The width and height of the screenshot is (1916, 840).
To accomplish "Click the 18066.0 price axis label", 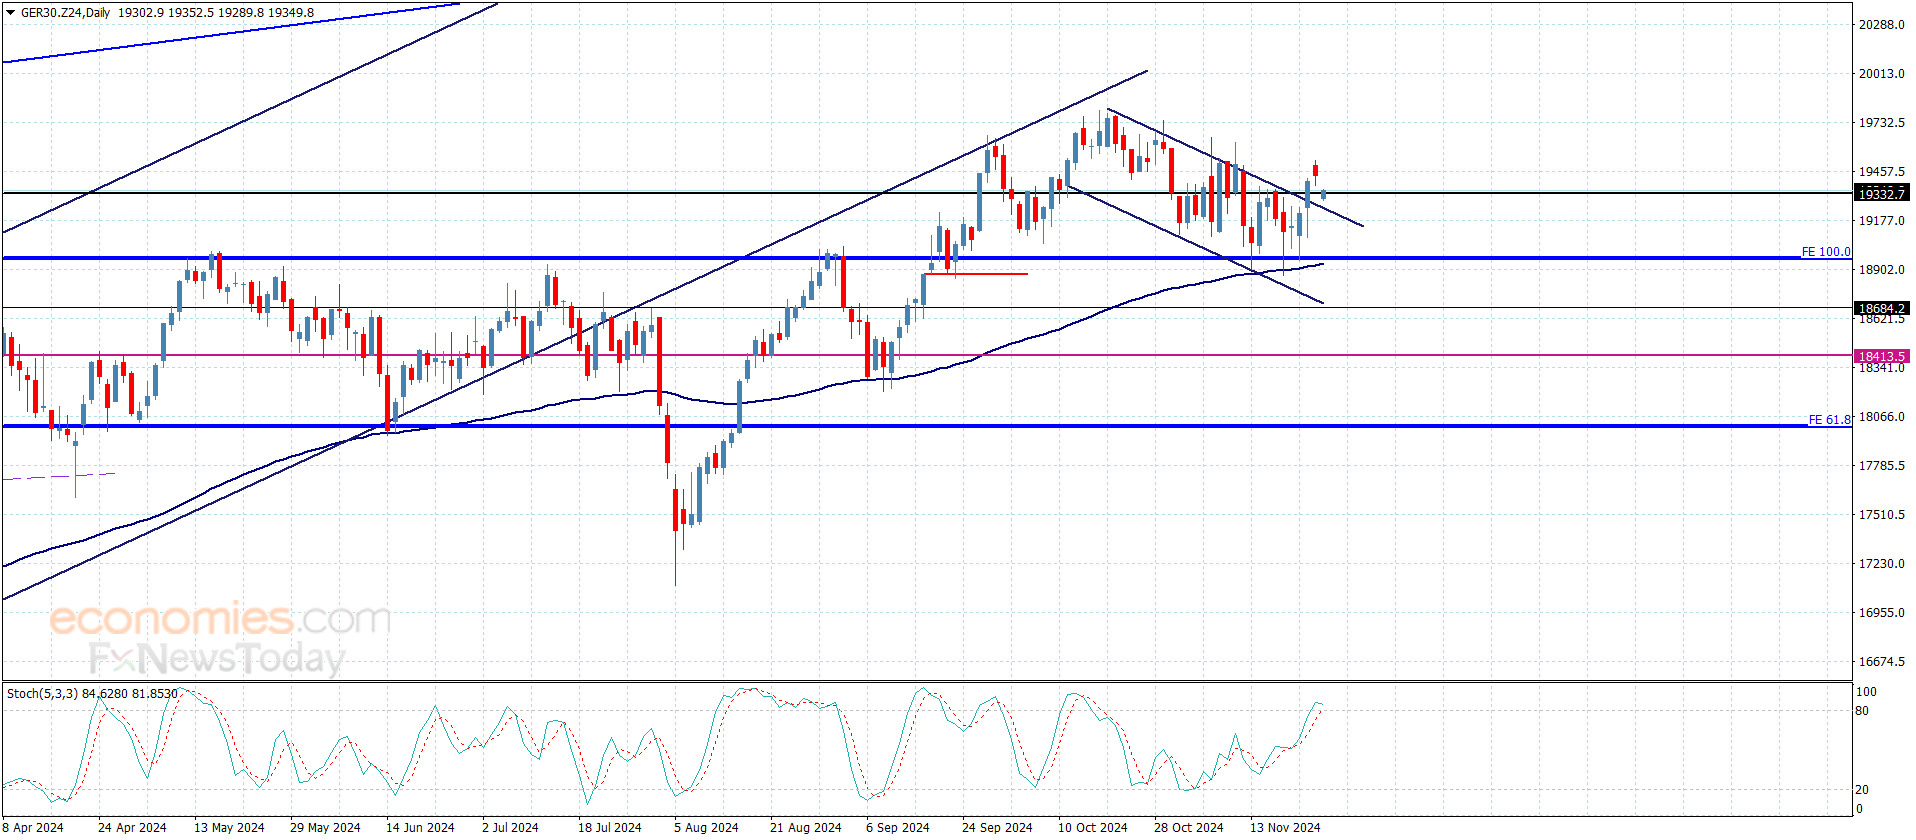I will [1881, 417].
